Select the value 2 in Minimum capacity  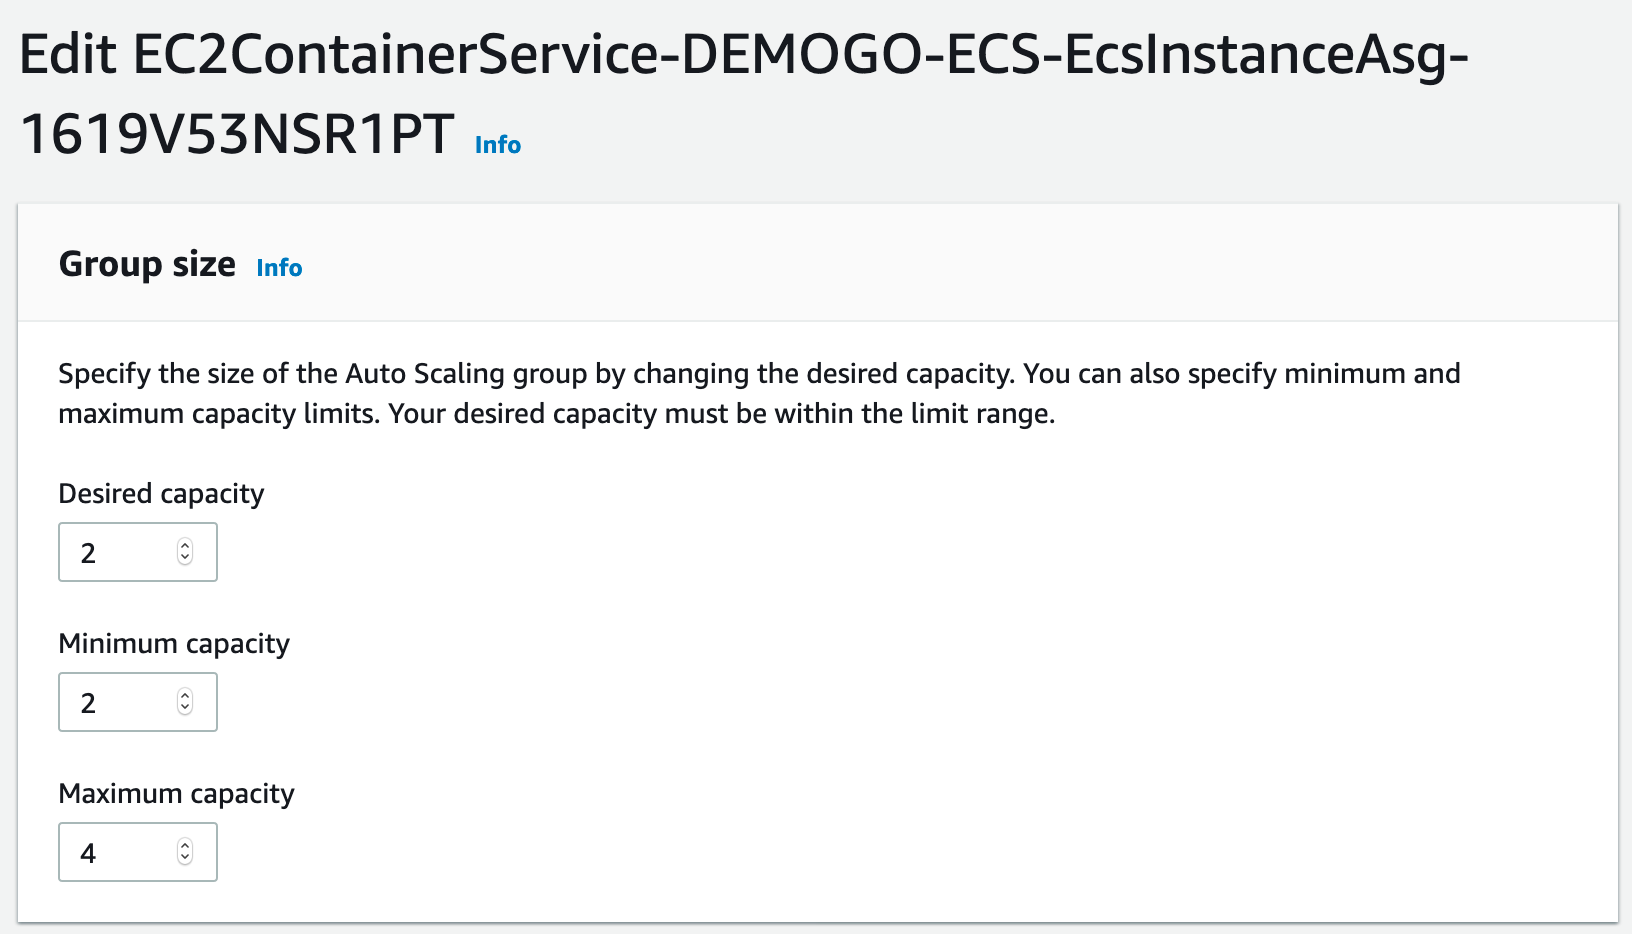pyautogui.click(x=88, y=703)
